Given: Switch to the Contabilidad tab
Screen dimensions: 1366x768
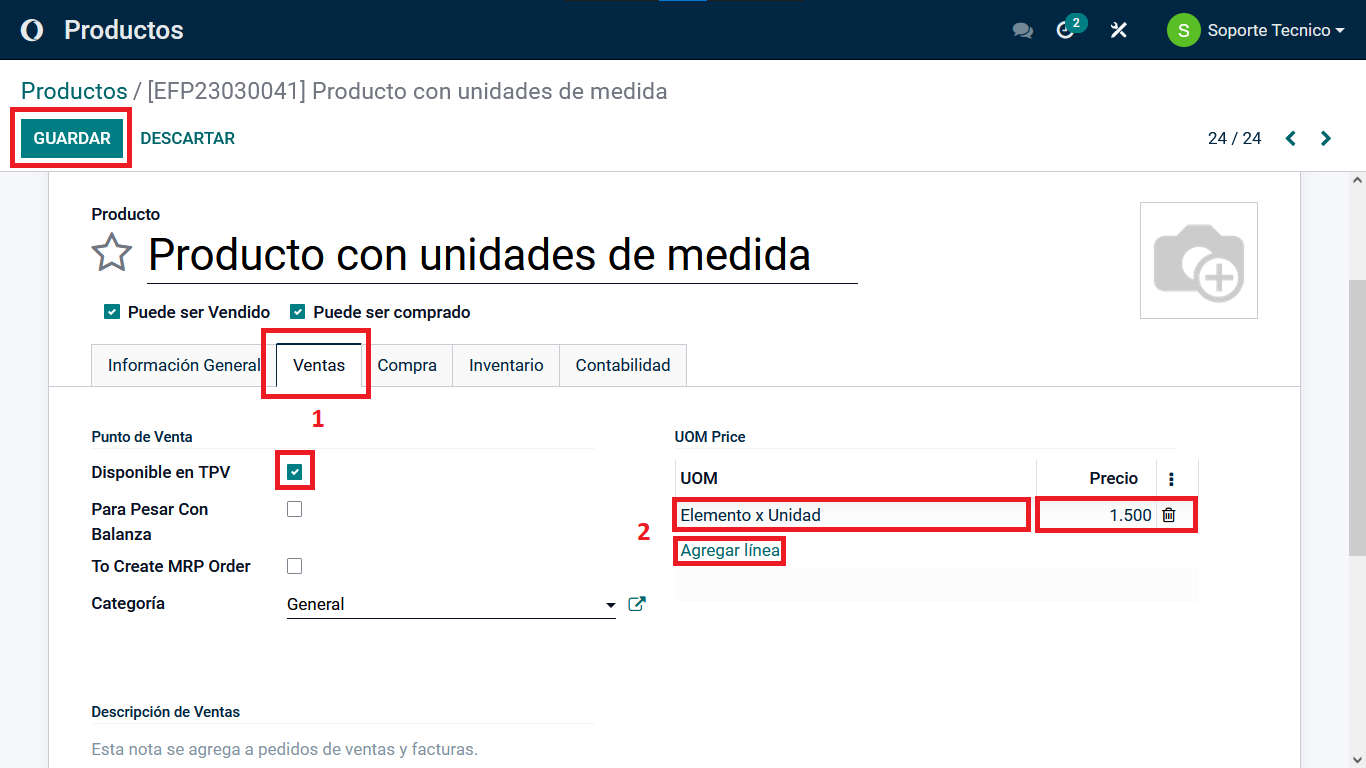Looking at the screenshot, I should [622, 365].
